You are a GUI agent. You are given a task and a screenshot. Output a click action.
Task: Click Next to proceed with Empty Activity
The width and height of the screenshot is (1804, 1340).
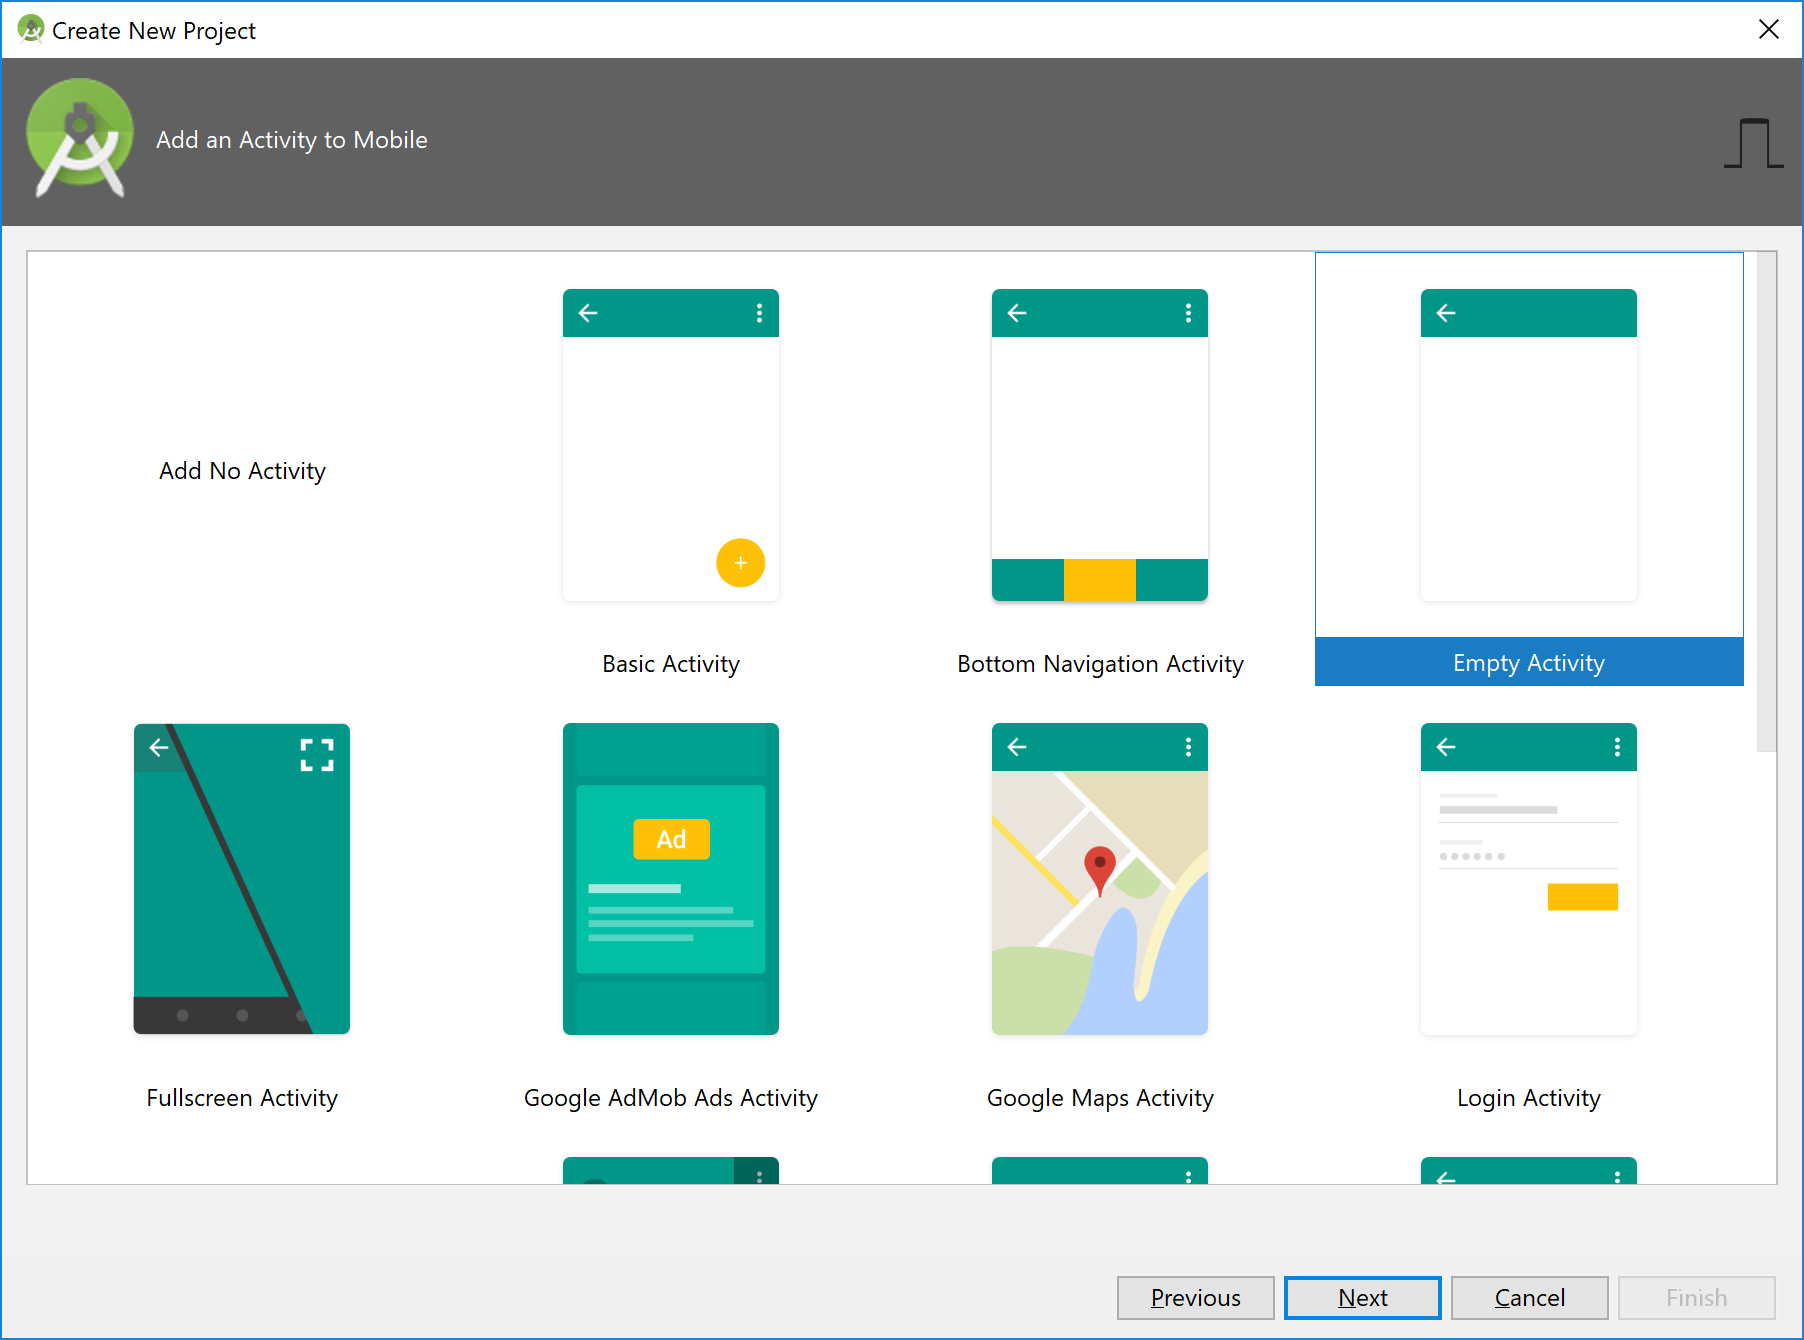[x=1362, y=1297]
